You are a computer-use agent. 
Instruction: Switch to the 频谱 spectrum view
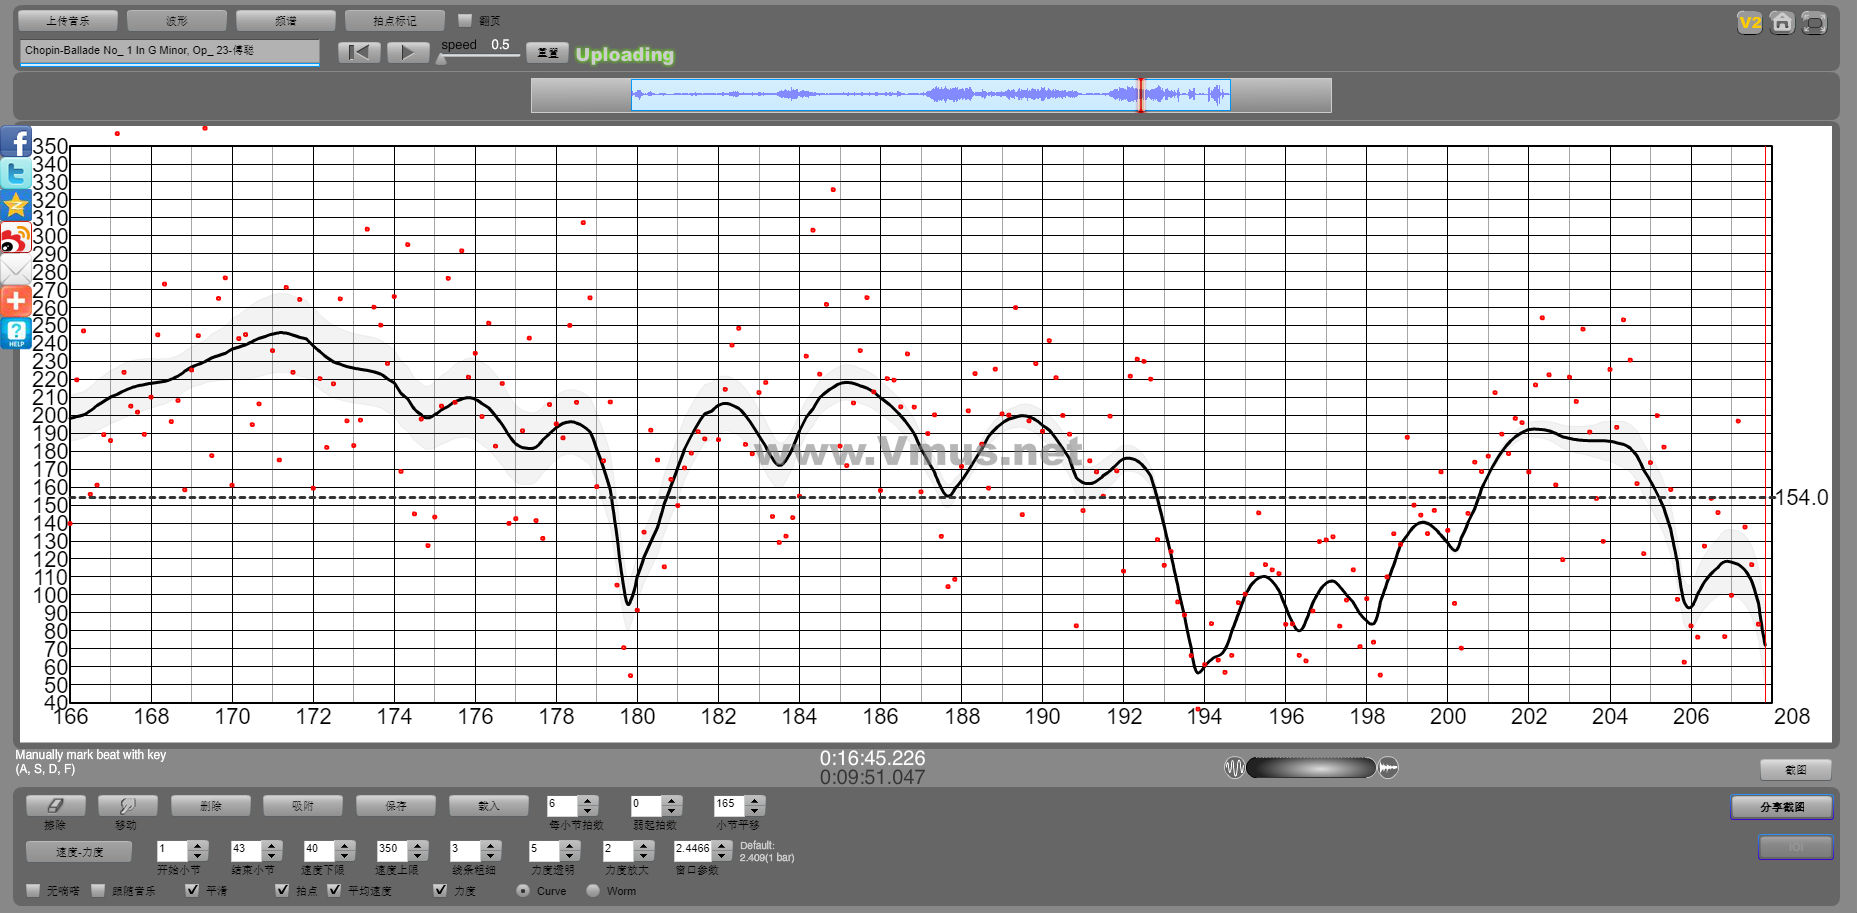(x=285, y=20)
